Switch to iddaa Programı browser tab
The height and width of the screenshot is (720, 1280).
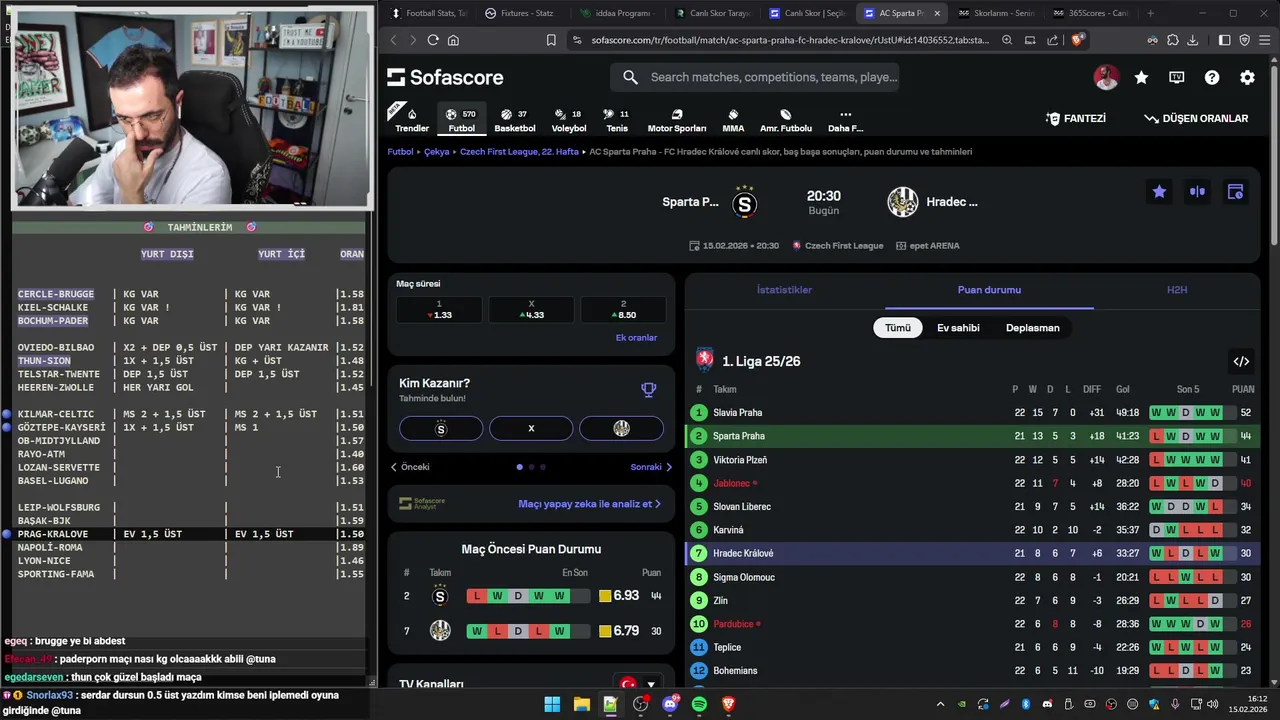(616, 13)
